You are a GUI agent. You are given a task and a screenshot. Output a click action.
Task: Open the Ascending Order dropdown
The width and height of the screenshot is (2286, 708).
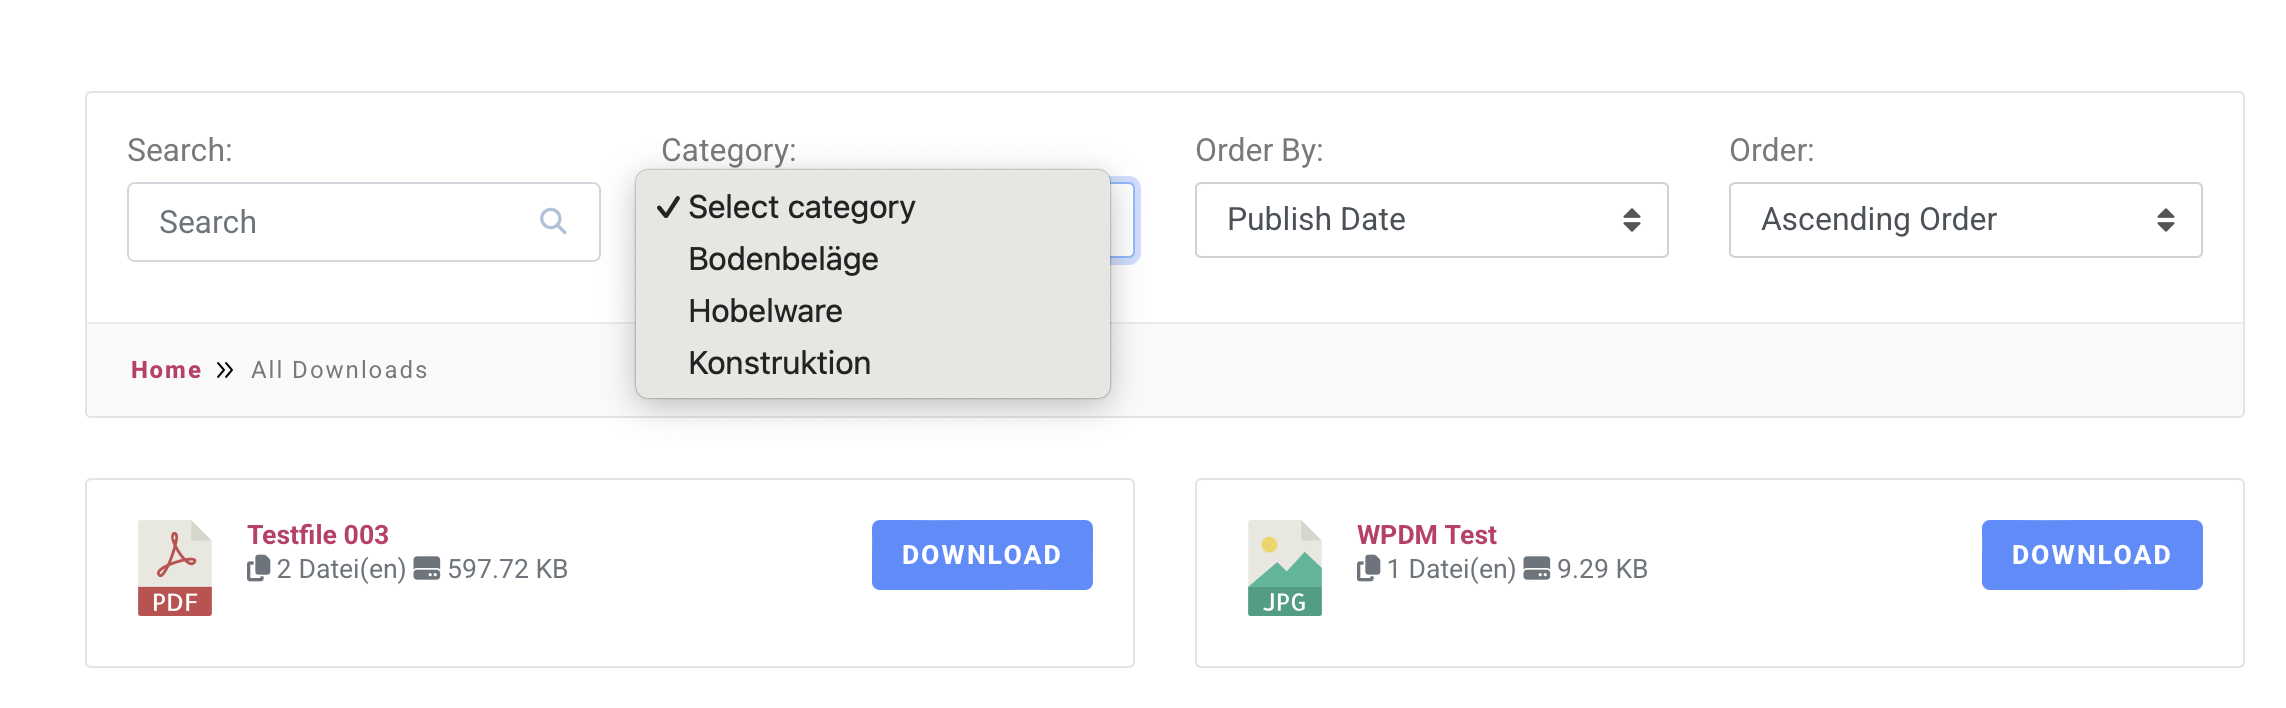[1965, 220]
